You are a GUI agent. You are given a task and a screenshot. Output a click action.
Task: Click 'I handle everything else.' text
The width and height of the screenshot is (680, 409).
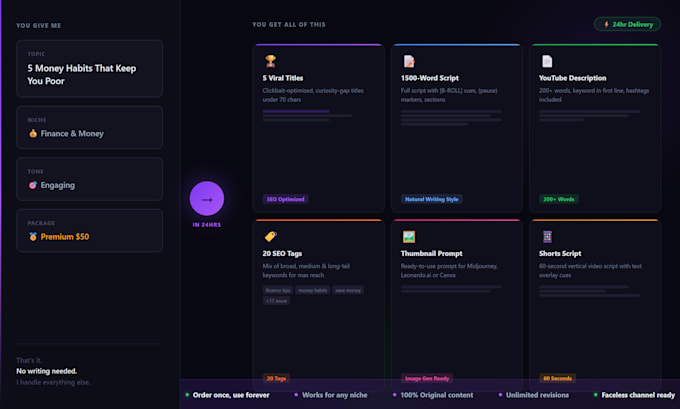53,383
